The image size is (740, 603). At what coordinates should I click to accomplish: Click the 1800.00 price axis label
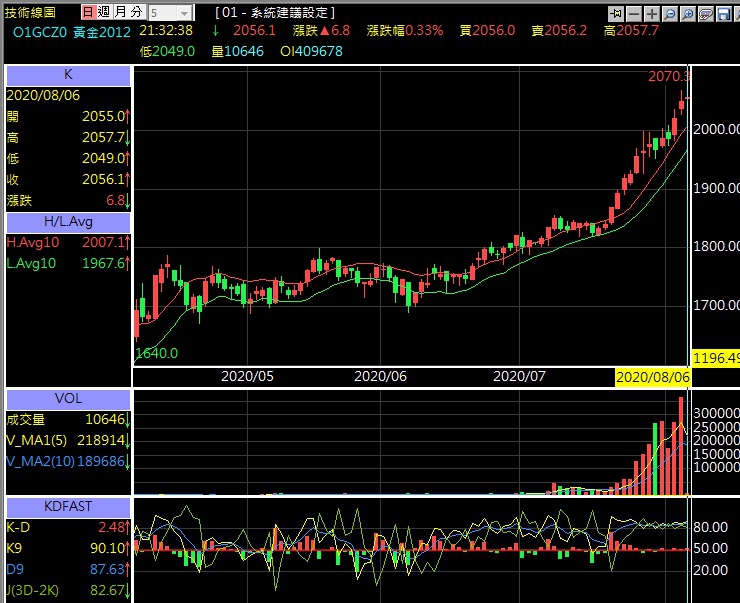[x=716, y=246]
